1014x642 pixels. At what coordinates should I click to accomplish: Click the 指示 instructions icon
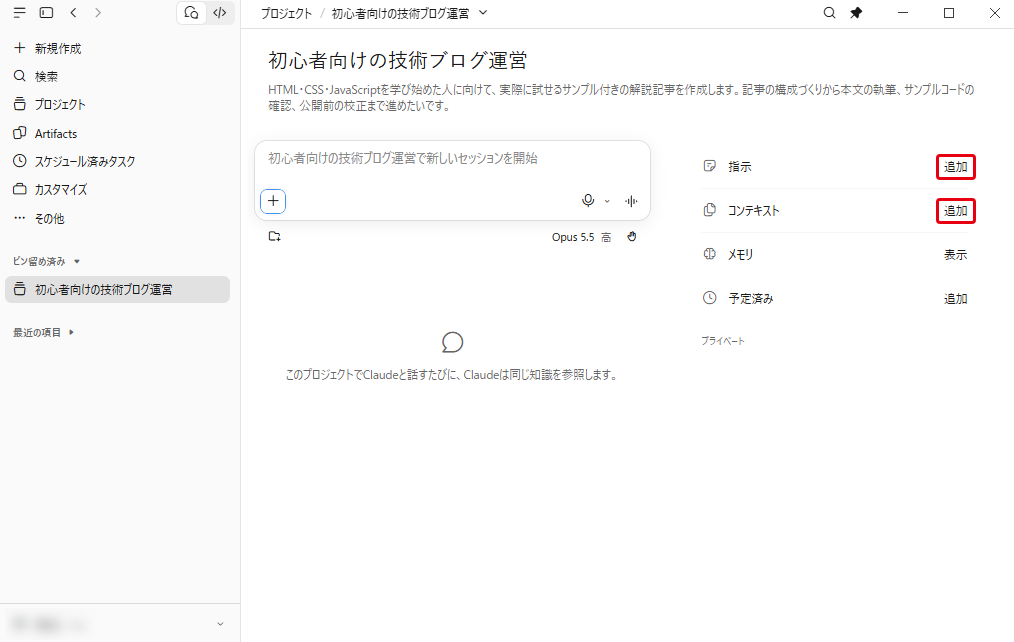click(709, 166)
